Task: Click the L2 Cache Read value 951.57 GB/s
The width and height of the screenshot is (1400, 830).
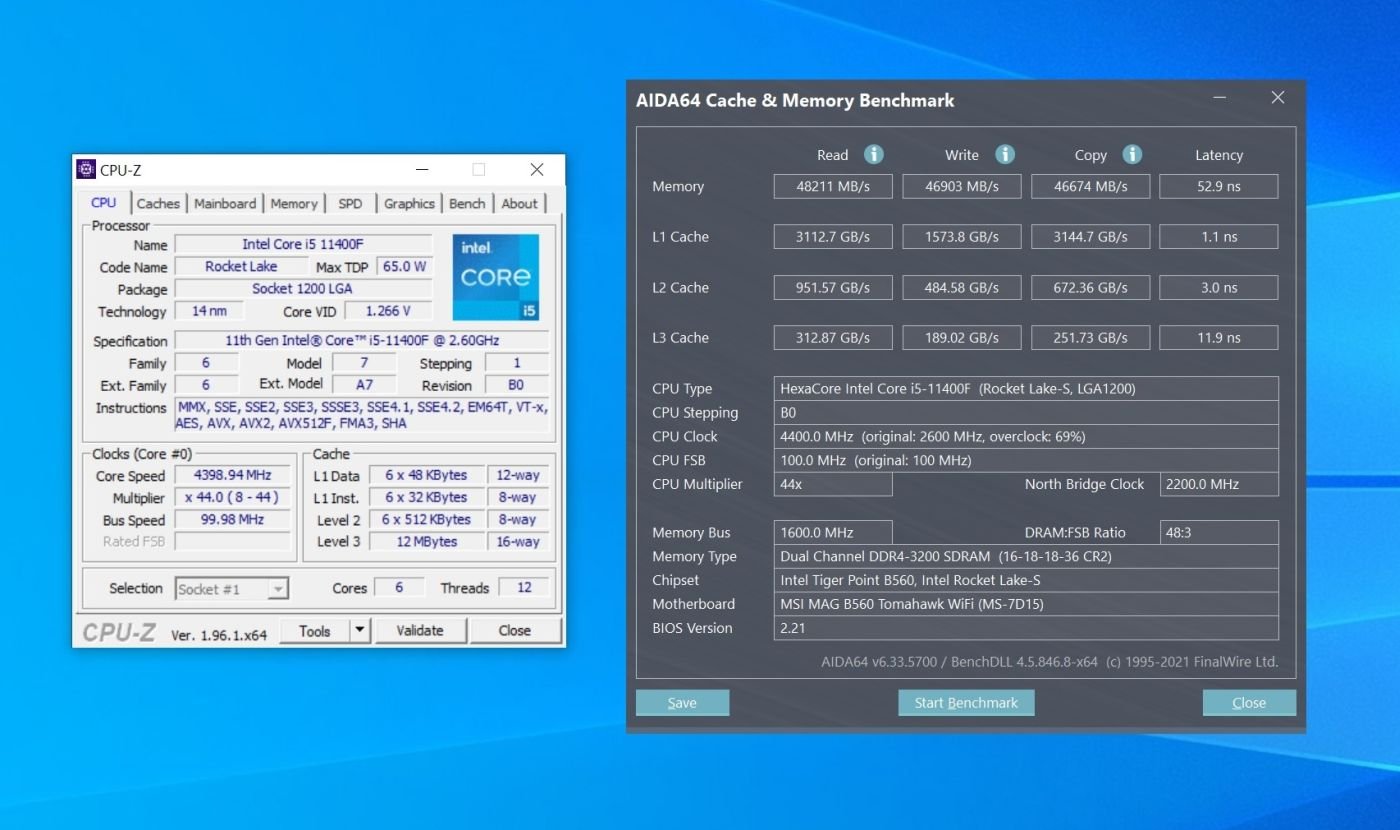Action: (833, 287)
